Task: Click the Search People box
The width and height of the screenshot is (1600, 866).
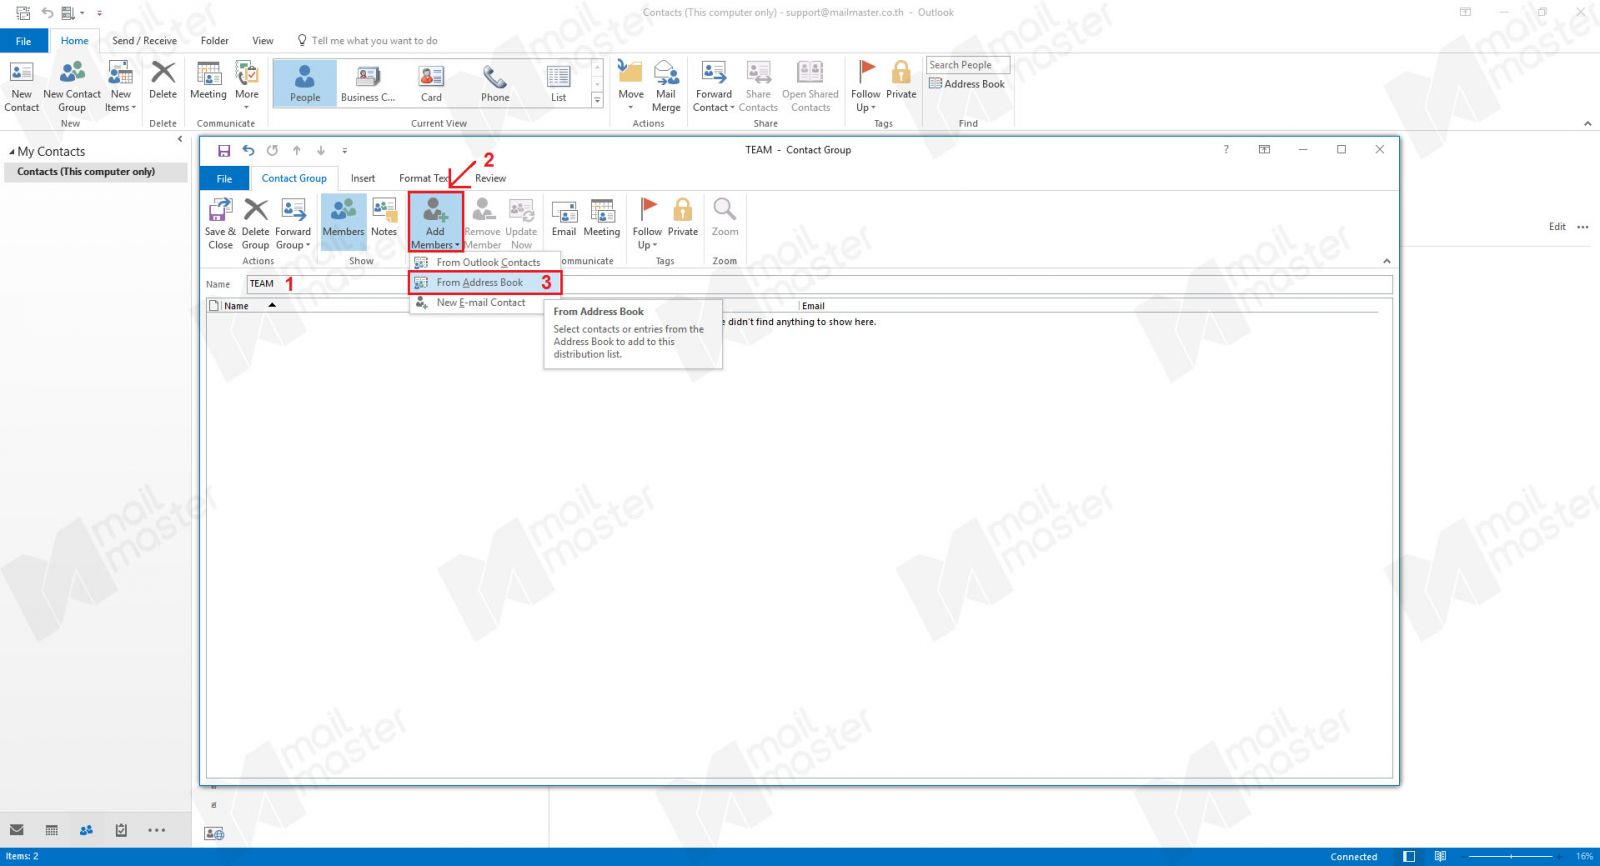Action: tap(967, 65)
